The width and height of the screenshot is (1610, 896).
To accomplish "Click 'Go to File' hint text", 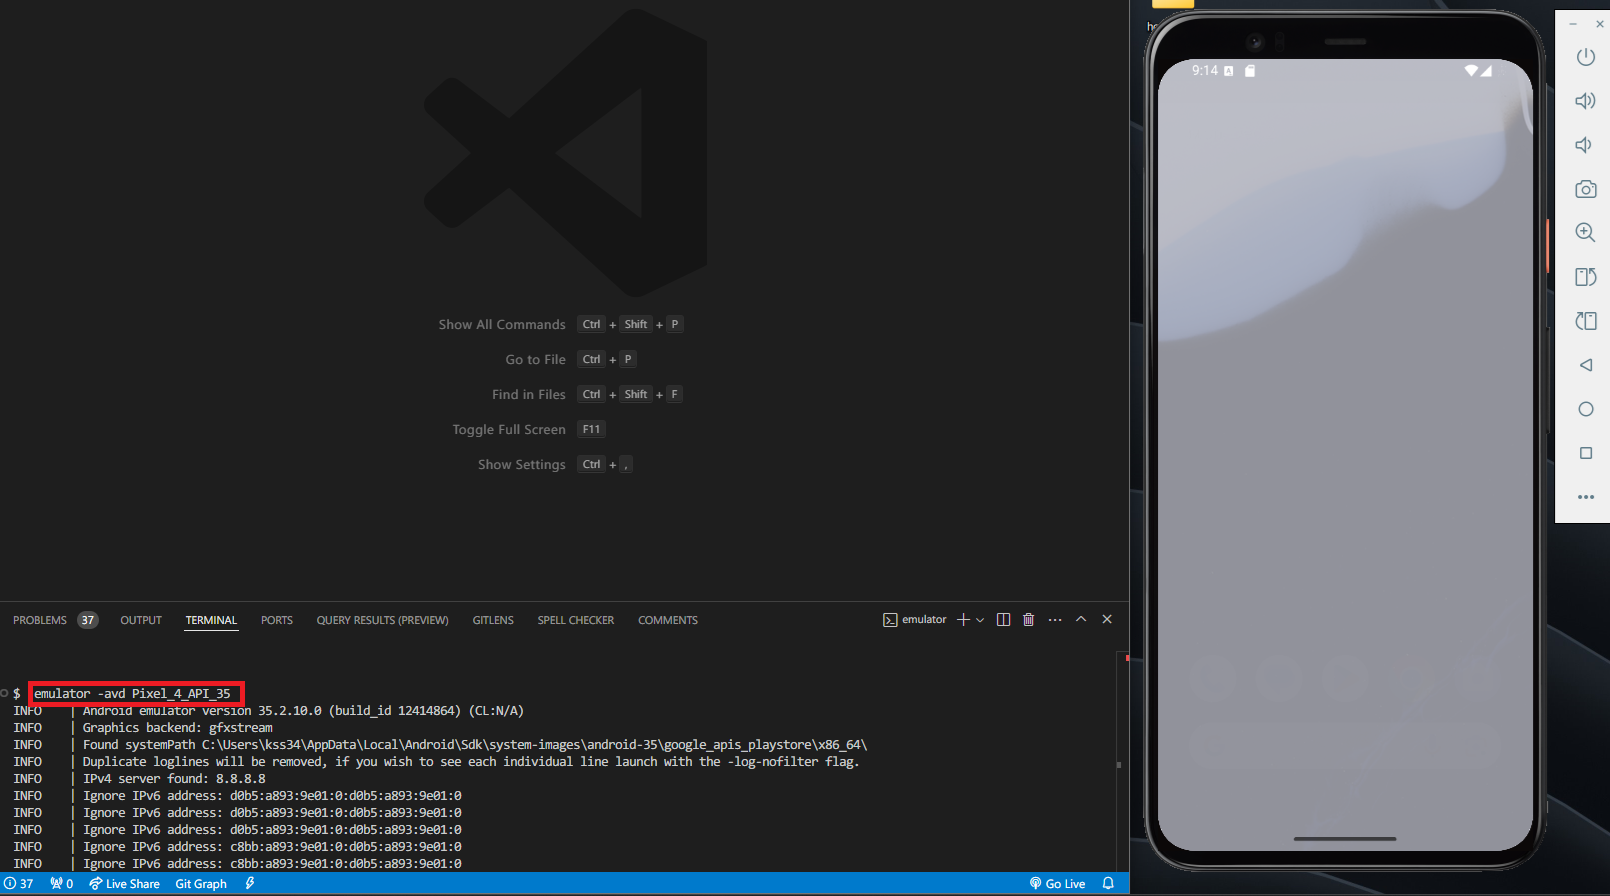I will click(x=535, y=360).
